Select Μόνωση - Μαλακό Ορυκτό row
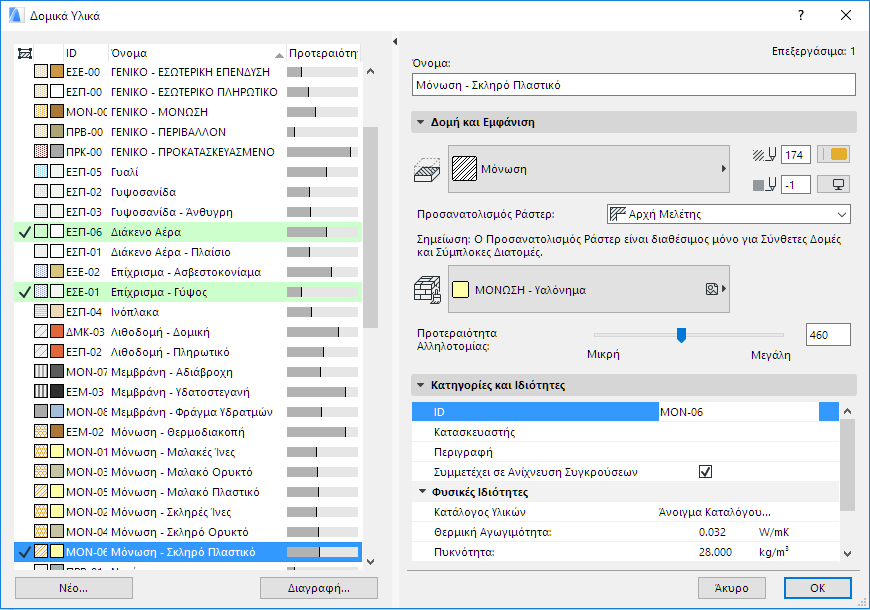870x610 pixels. (x=188, y=472)
